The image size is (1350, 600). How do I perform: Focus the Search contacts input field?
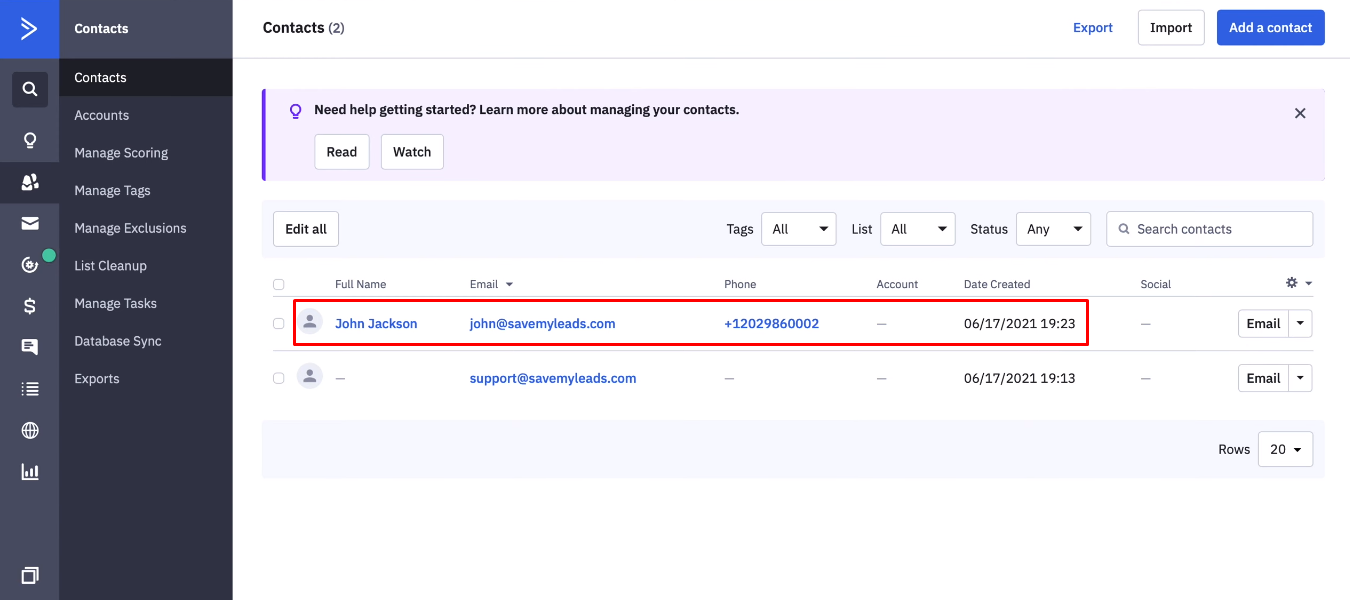1209,229
